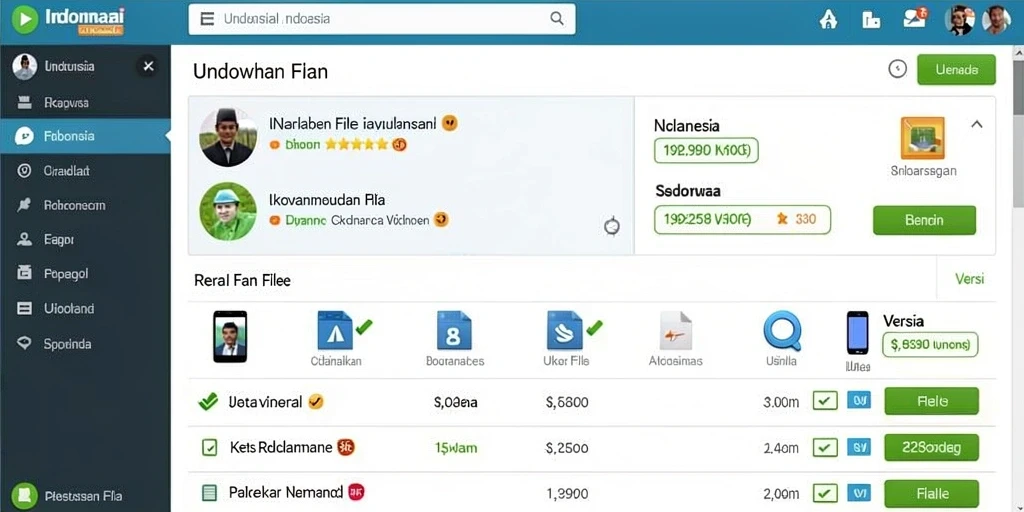
Task: Select Eagpi in sidebar
Action: [x=85, y=240]
